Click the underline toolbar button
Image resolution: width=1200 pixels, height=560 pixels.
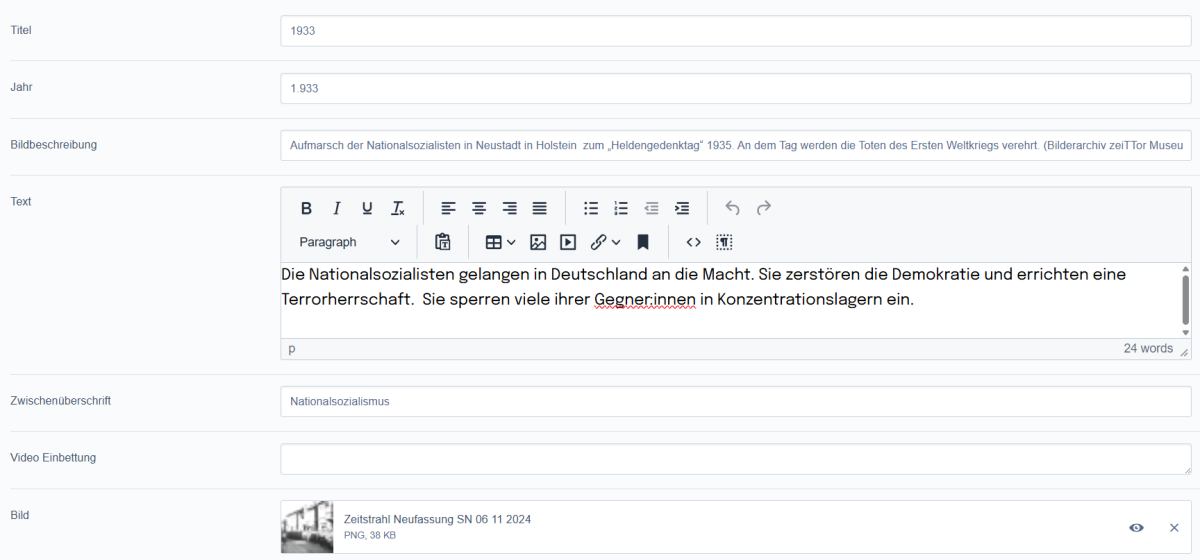click(x=367, y=208)
